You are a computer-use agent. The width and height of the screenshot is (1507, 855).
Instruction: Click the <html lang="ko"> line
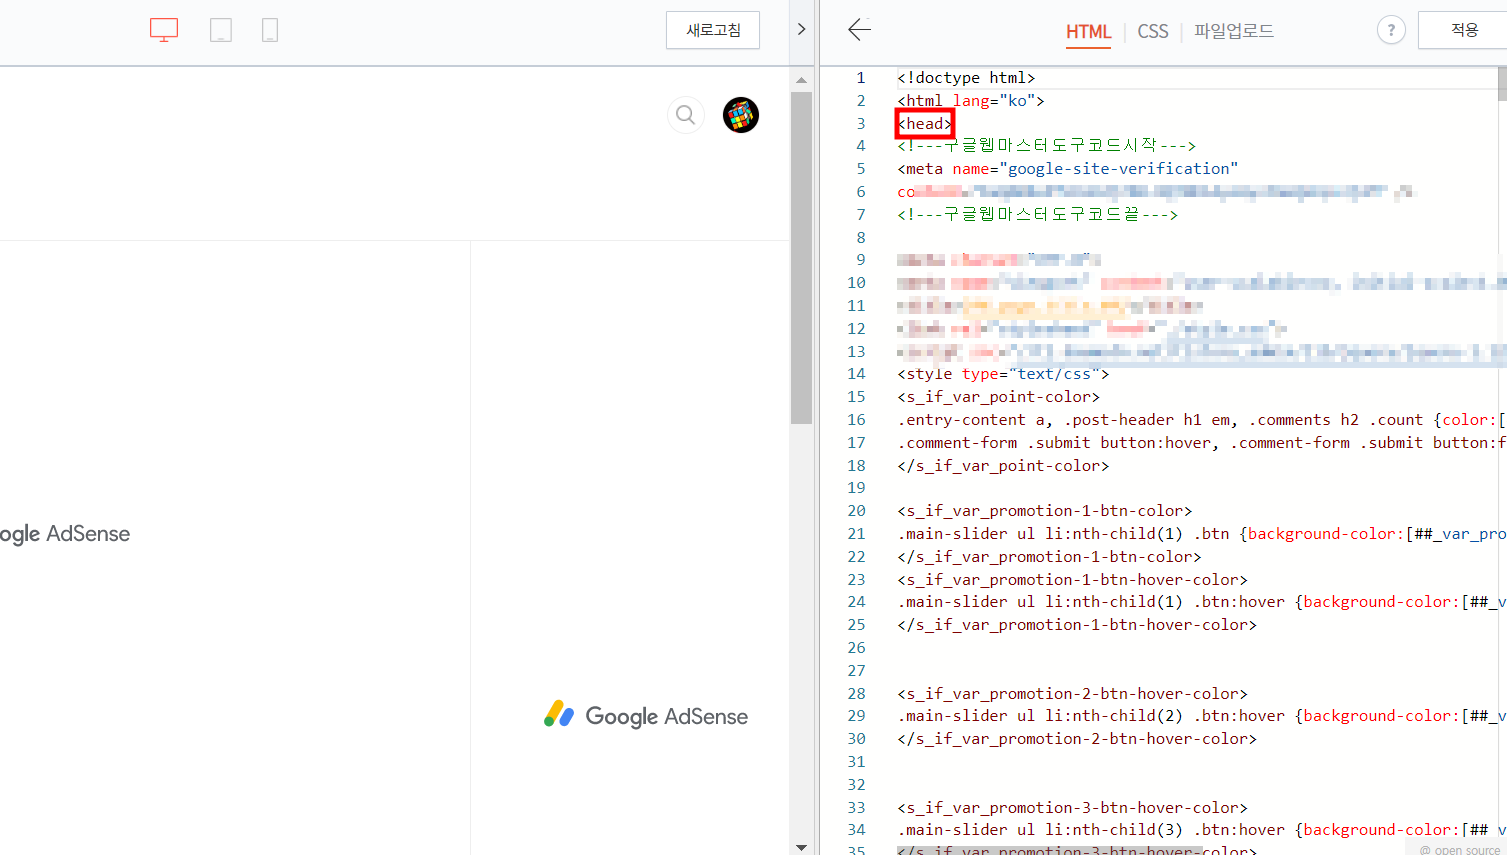tap(970, 100)
